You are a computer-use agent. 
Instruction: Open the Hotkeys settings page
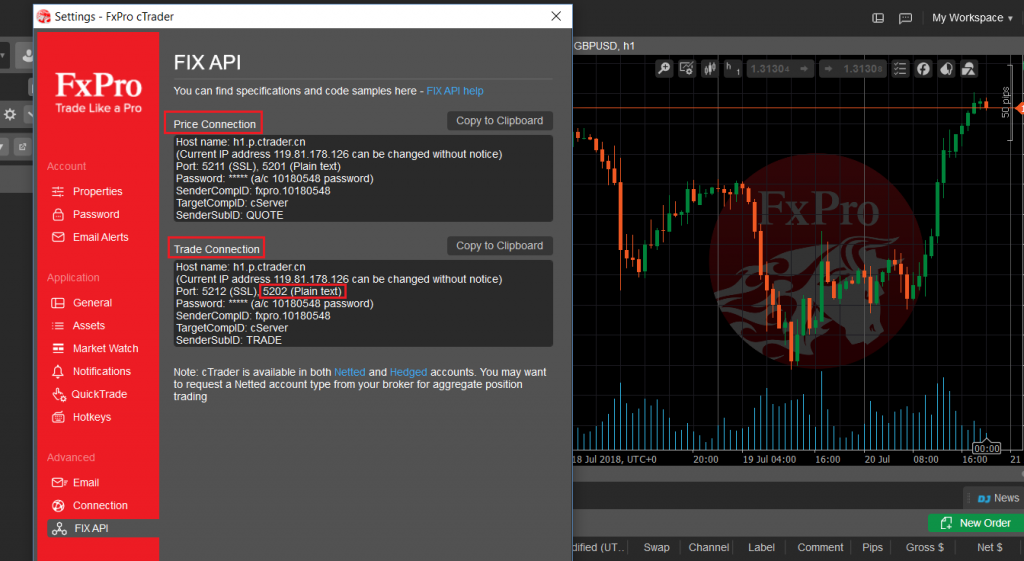click(82, 417)
